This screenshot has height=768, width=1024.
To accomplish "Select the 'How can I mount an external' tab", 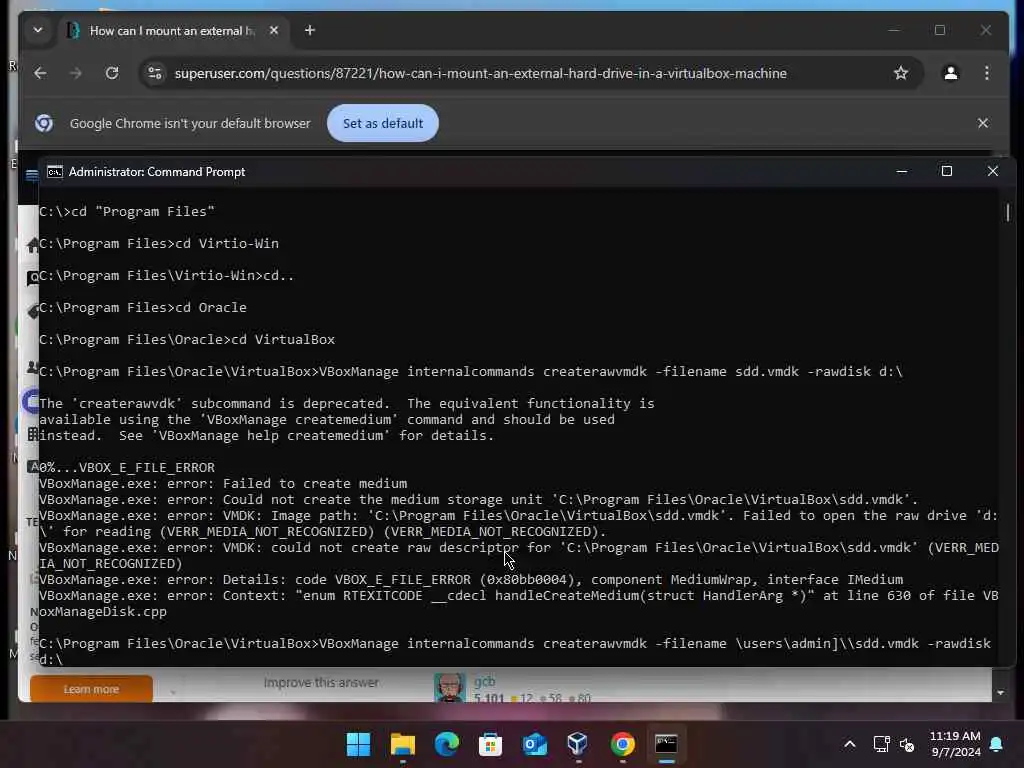I will 171,31.
